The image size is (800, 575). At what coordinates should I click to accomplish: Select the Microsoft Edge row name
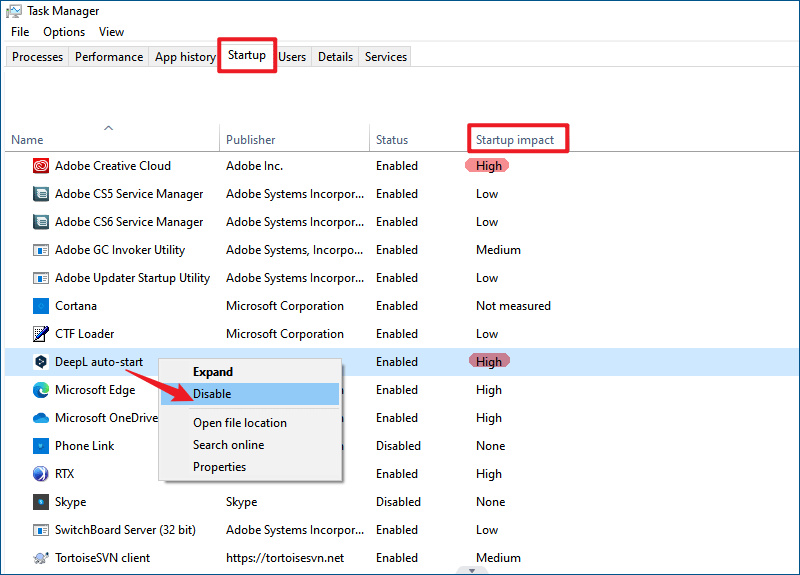click(x=95, y=390)
